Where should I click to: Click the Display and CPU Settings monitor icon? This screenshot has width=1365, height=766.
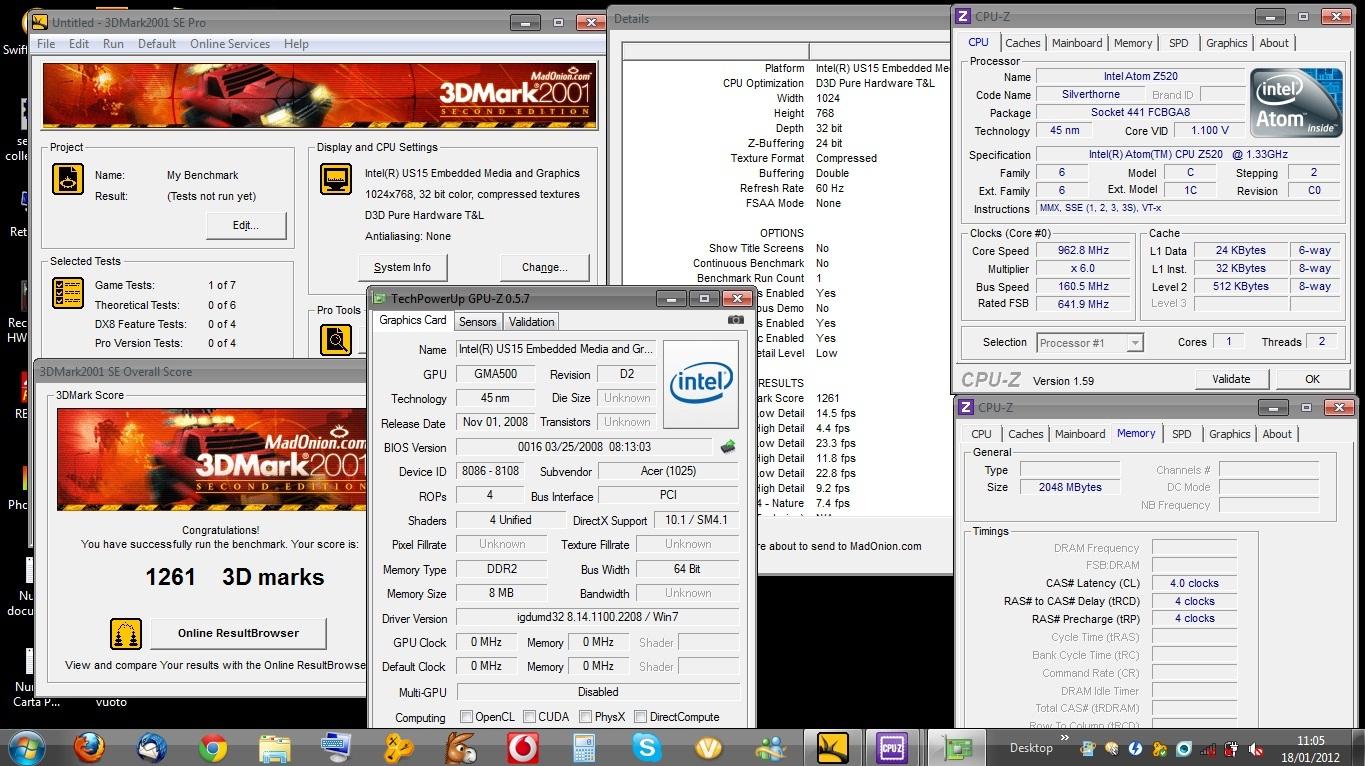pyautogui.click(x=336, y=179)
